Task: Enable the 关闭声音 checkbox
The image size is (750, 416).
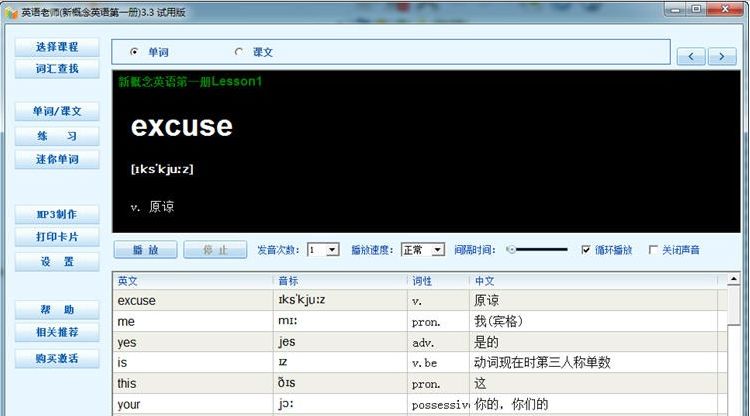Action: coord(654,250)
